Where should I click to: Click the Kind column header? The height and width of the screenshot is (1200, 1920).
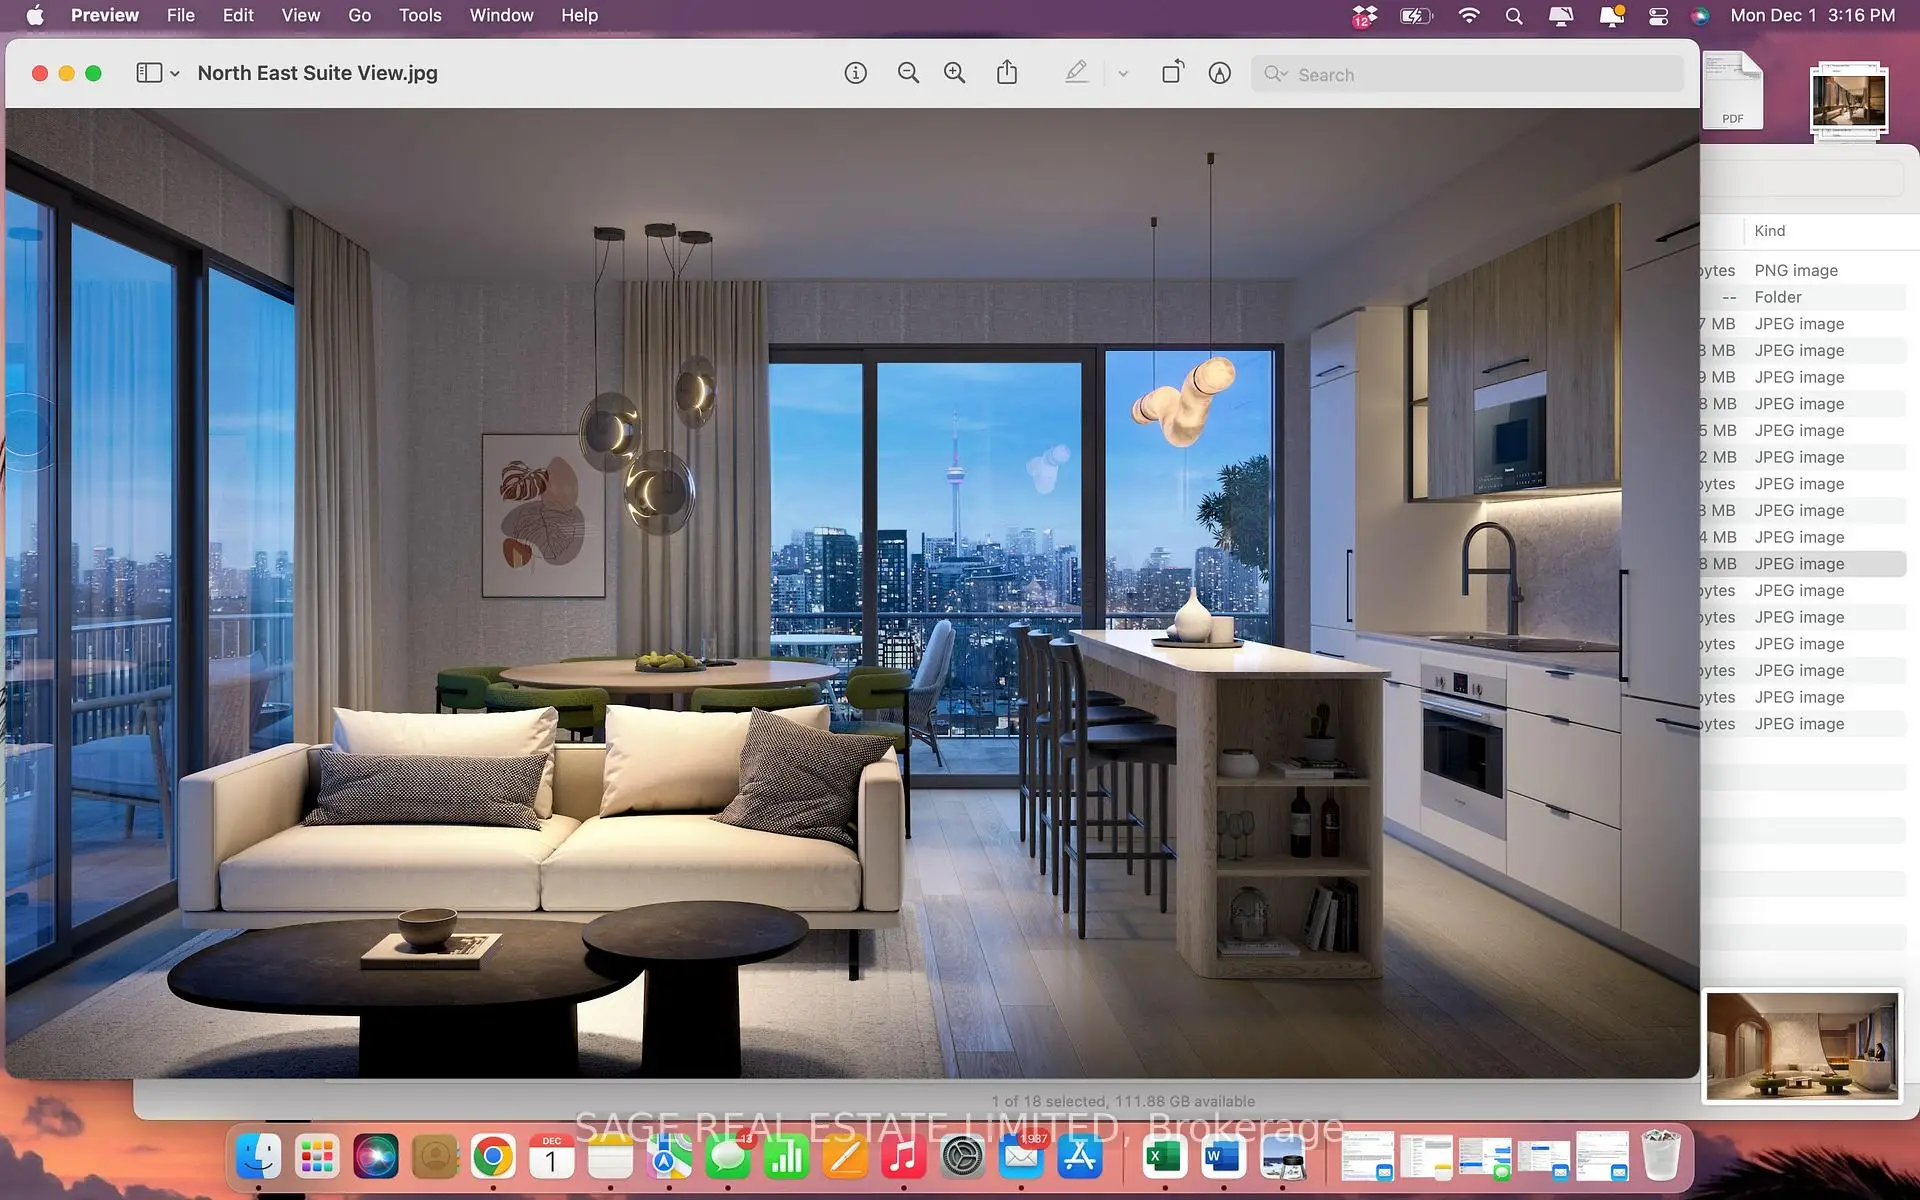pyautogui.click(x=1769, y=231)
